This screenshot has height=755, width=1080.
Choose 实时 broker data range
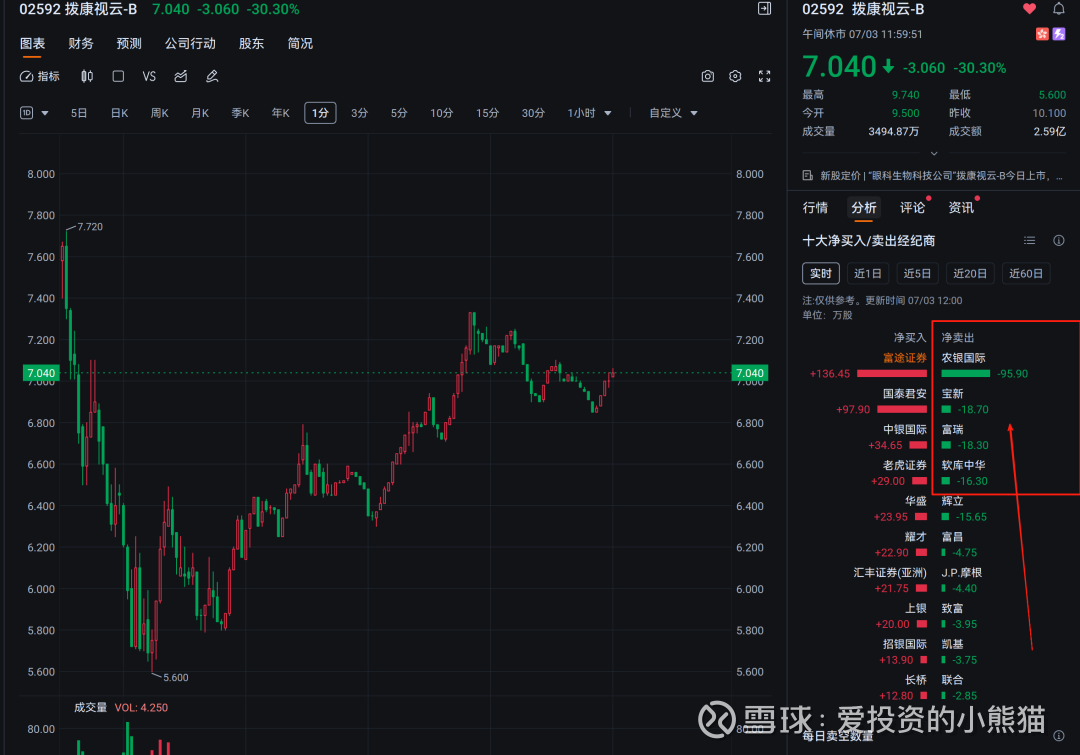click(821, 273)
